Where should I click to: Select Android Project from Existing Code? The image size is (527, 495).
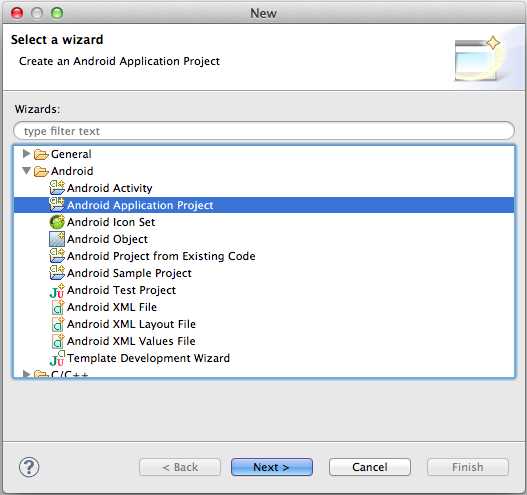(161, 256)
